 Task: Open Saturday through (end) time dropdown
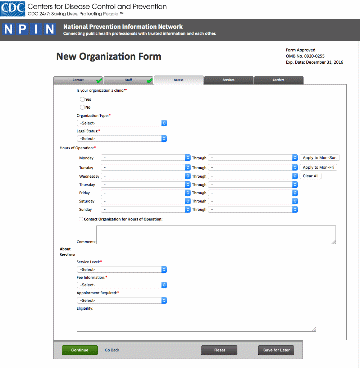pos(253,201)
